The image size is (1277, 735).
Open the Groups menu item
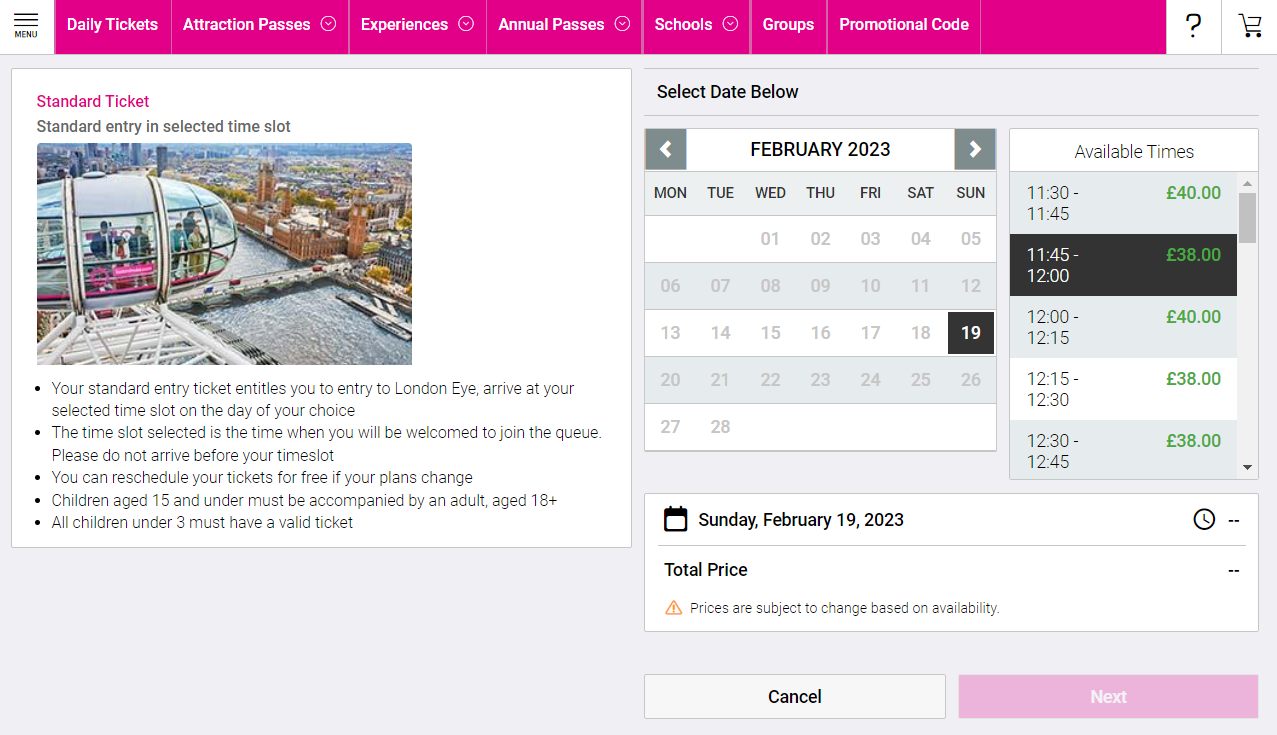coord(788,25)
